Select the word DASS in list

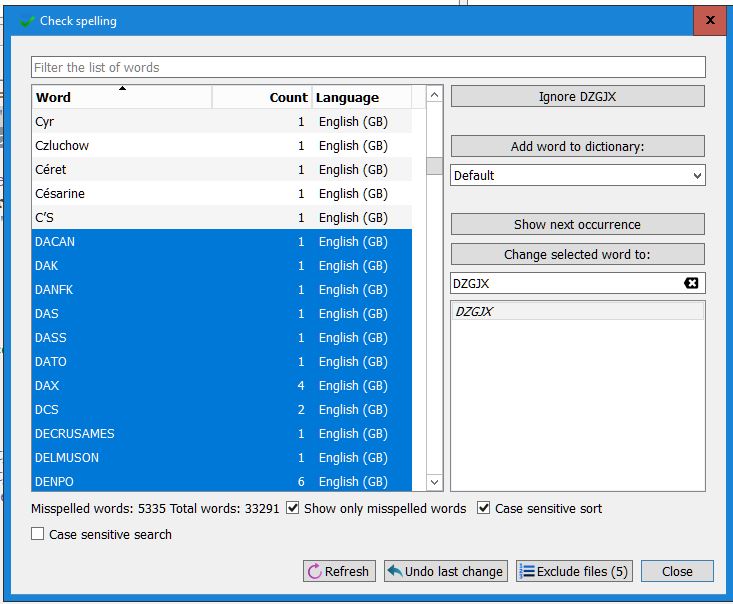pyautogui.click(x=222, y=338)
